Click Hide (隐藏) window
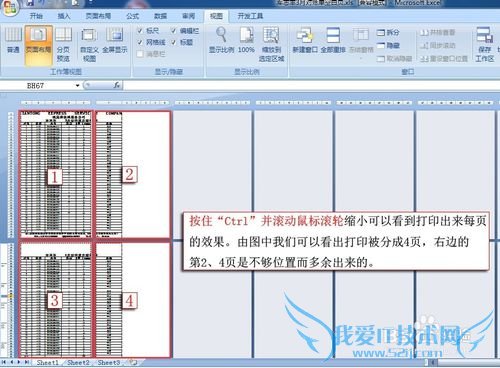 [x=388, y=45]
